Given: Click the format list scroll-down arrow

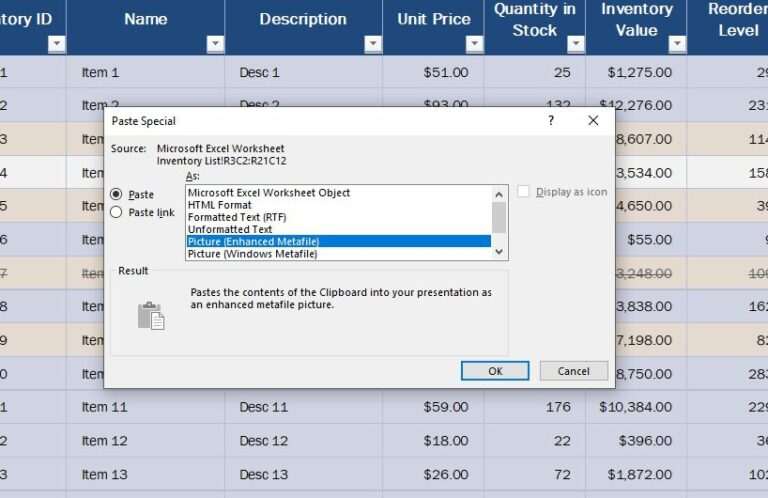Looking at the screenshot, I should (499, 253).
